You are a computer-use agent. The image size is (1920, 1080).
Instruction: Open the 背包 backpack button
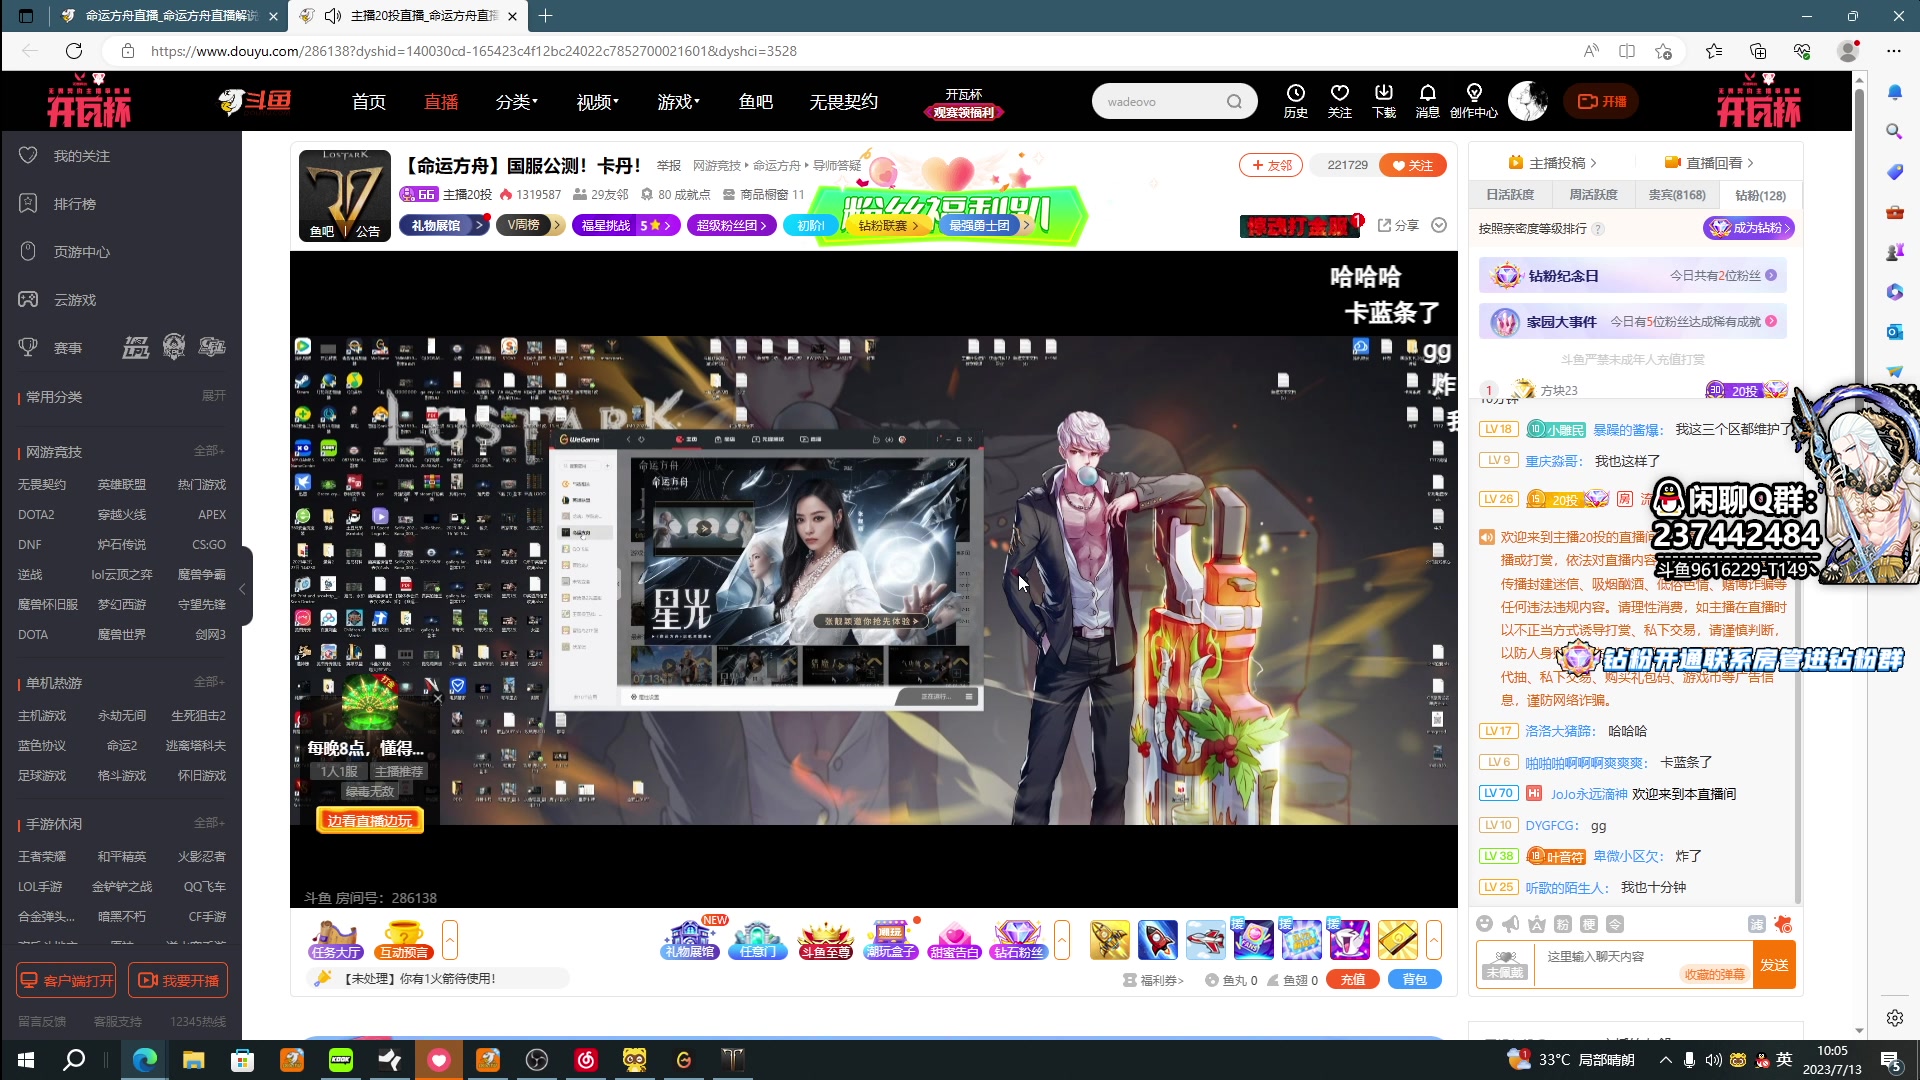pyautogui.click(x=1415, y=980)
